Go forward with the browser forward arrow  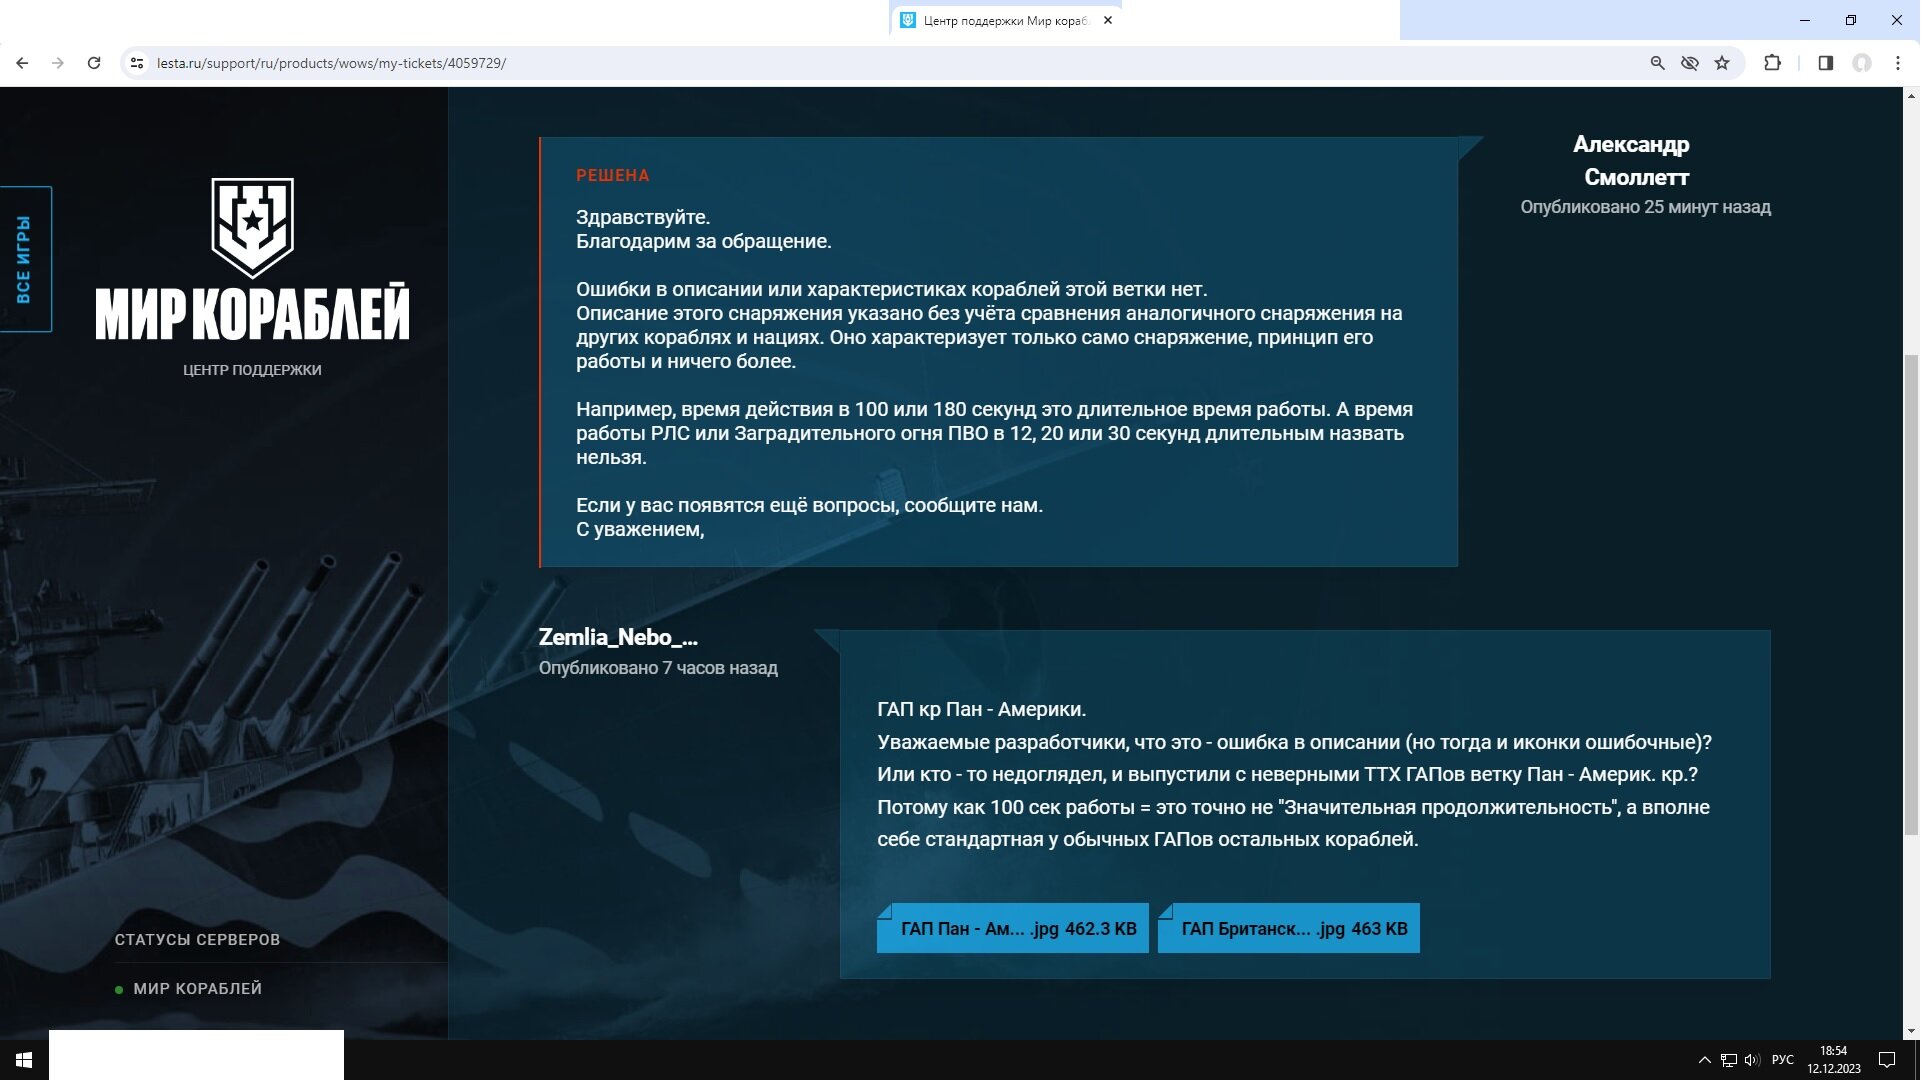(58, 63)
